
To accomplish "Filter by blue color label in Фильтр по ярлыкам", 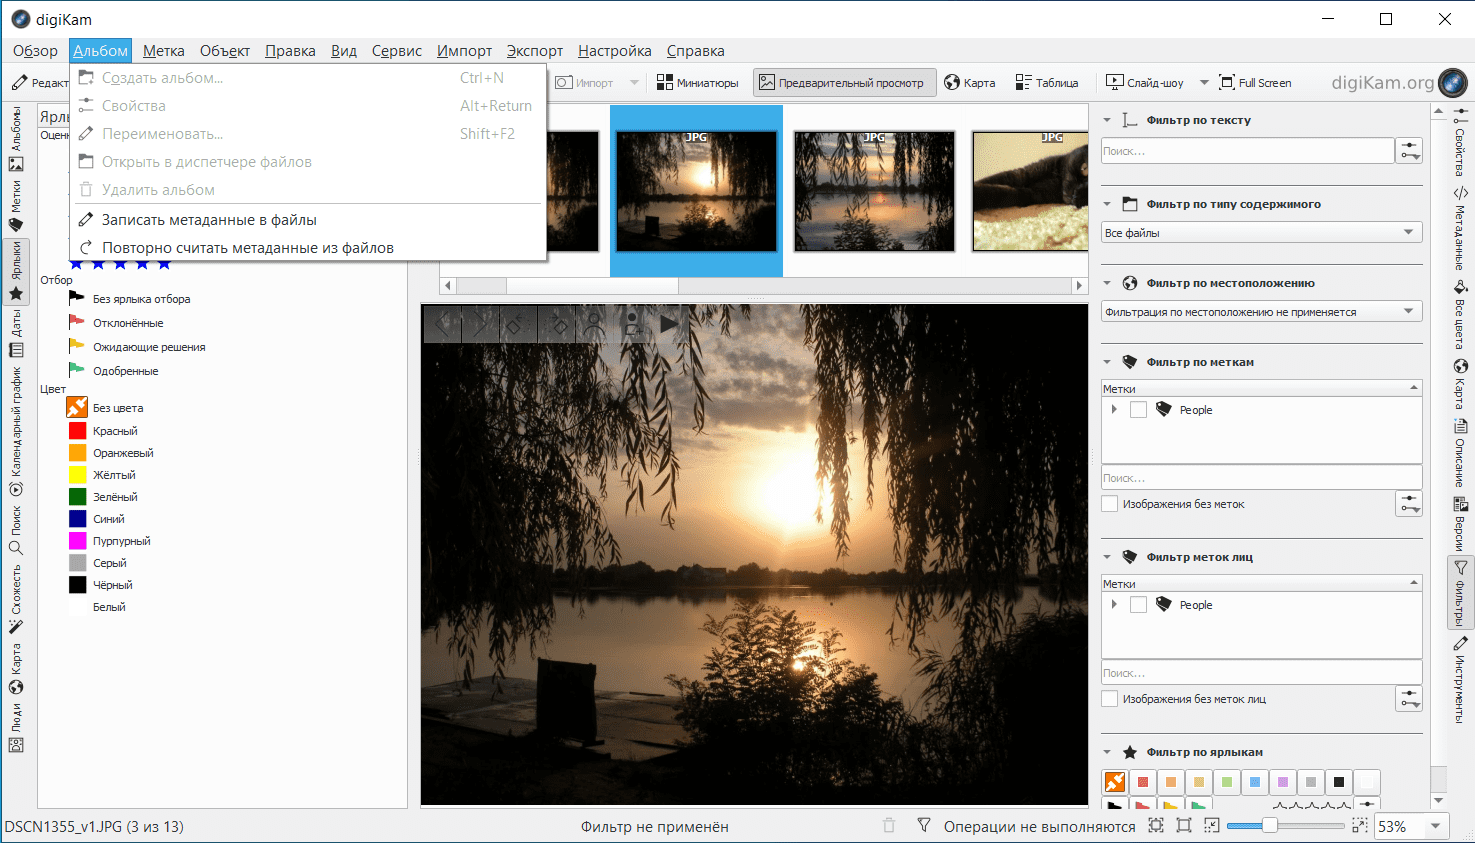I will (x=1255, y=782).
